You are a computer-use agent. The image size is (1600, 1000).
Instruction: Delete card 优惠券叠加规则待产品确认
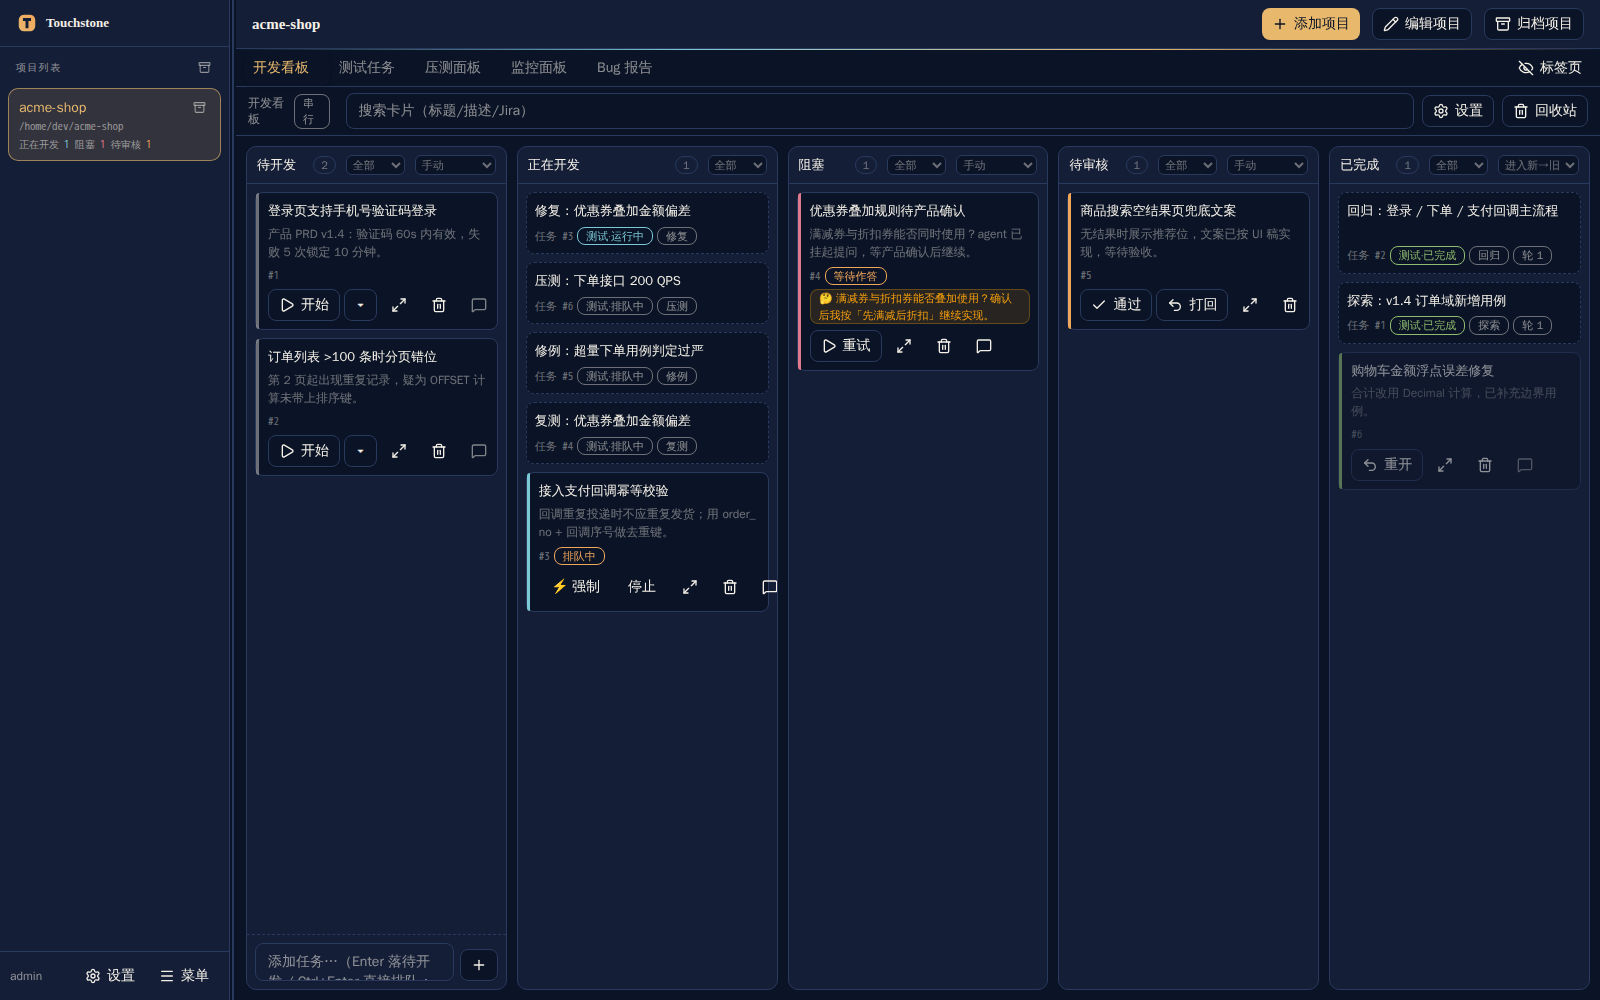[944, 346]
